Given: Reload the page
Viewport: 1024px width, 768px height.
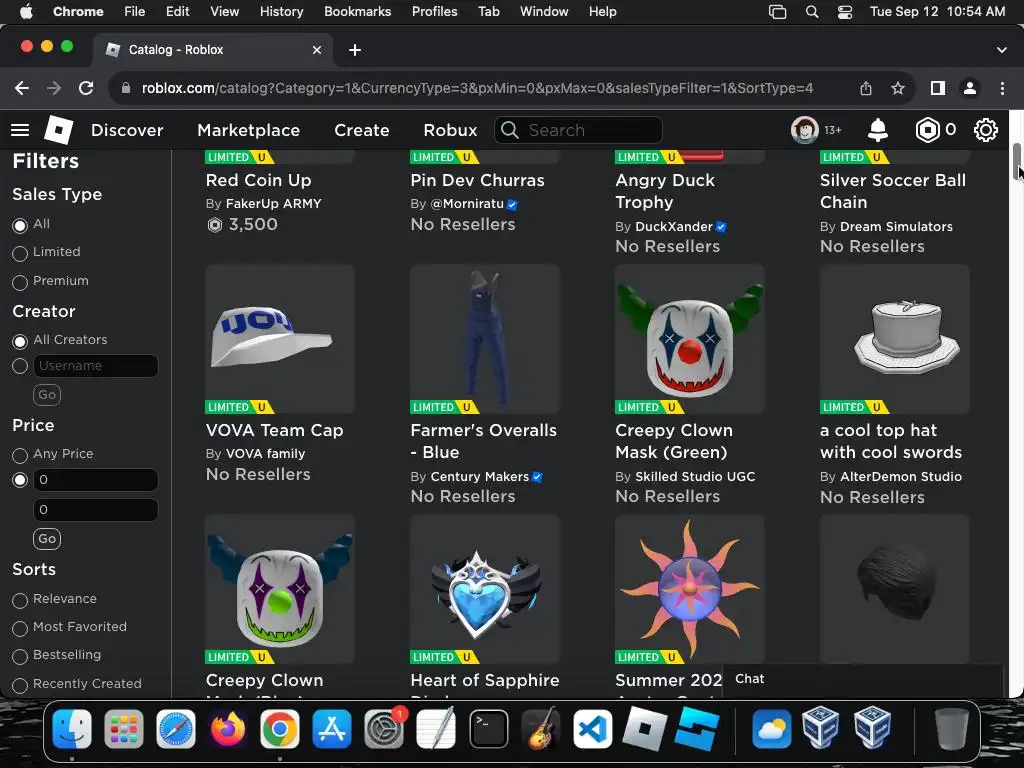Looking at the screenshot, I should point(86,88).
